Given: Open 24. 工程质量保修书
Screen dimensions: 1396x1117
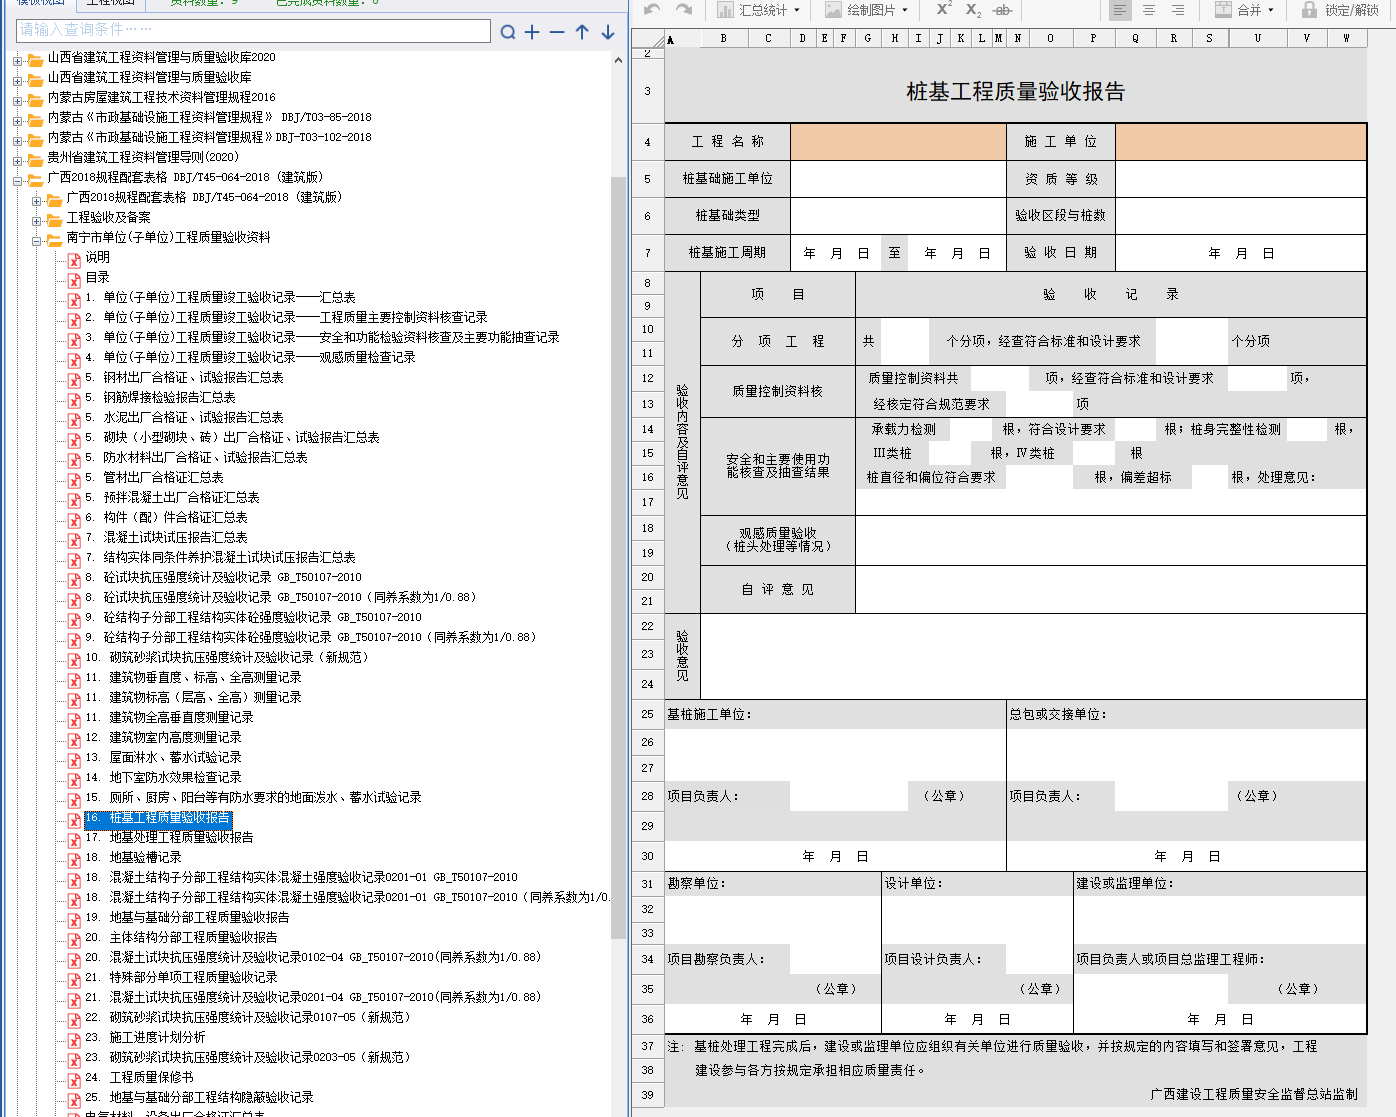Looking at the screenshot, I should 139,1077.
